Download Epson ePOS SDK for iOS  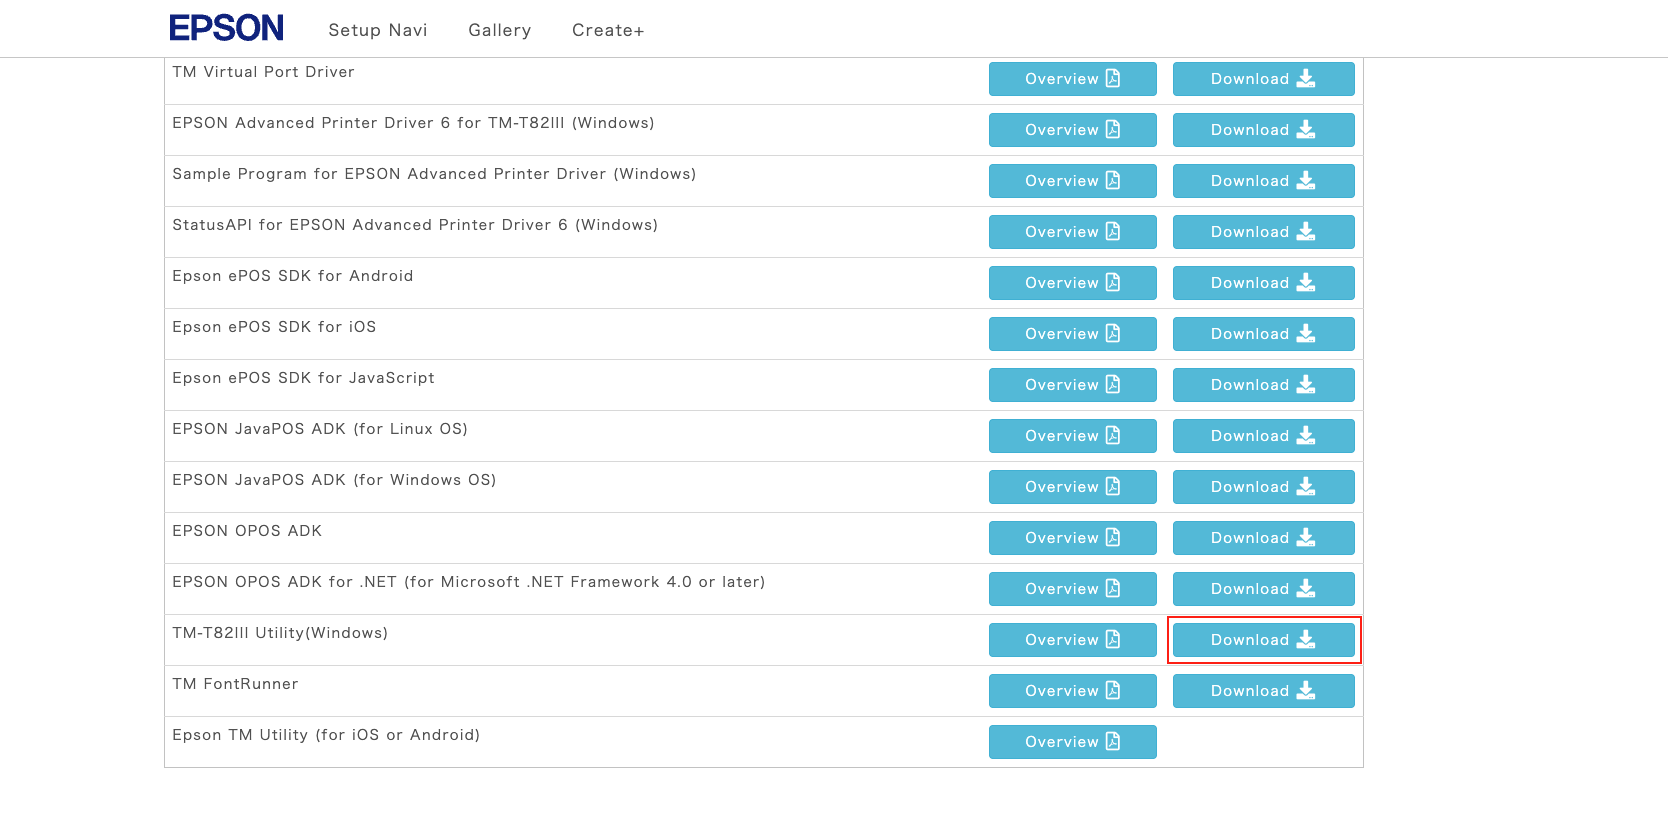click(1264, 334)
